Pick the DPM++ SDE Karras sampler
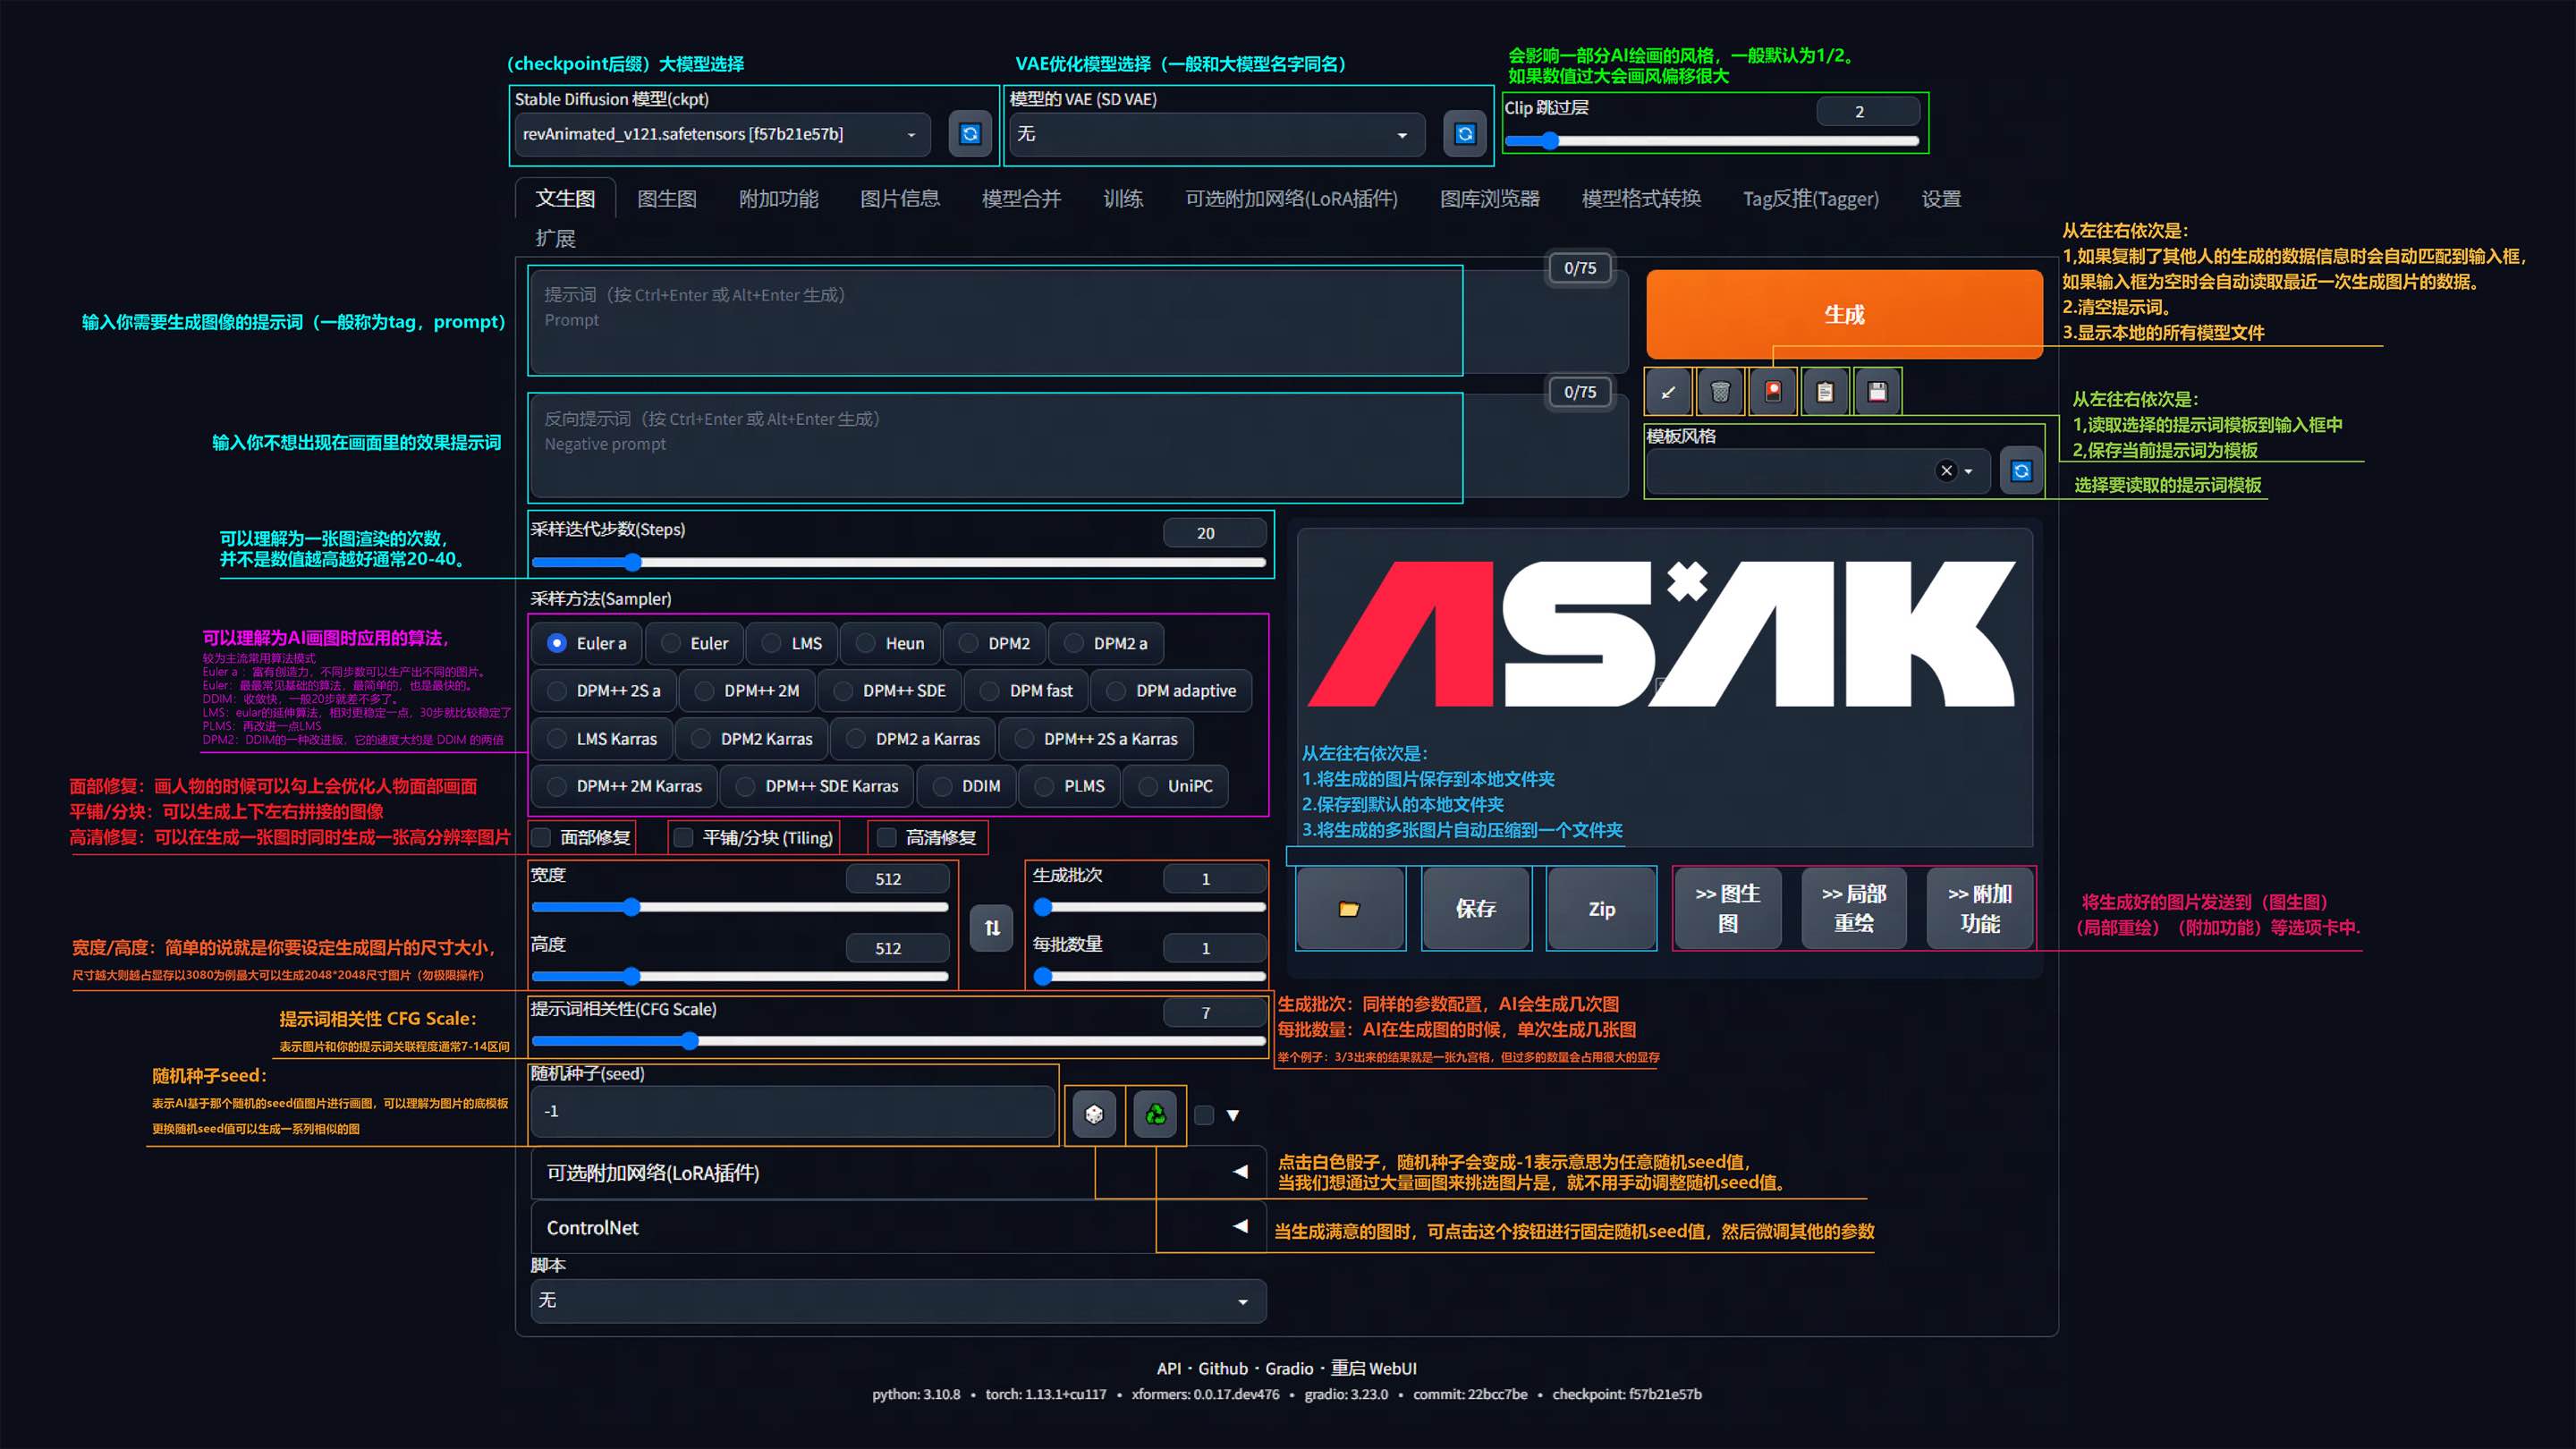This screenshot has width=2576, height=1449. tap(817, 786)
